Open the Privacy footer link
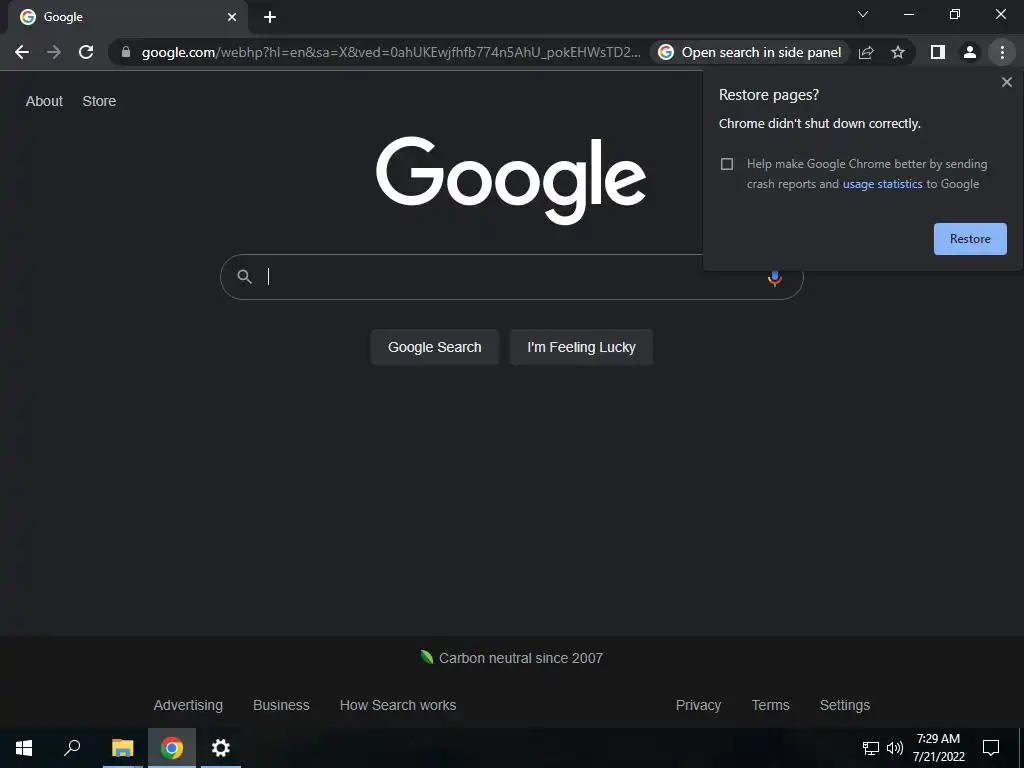 (x=698, y=705)
